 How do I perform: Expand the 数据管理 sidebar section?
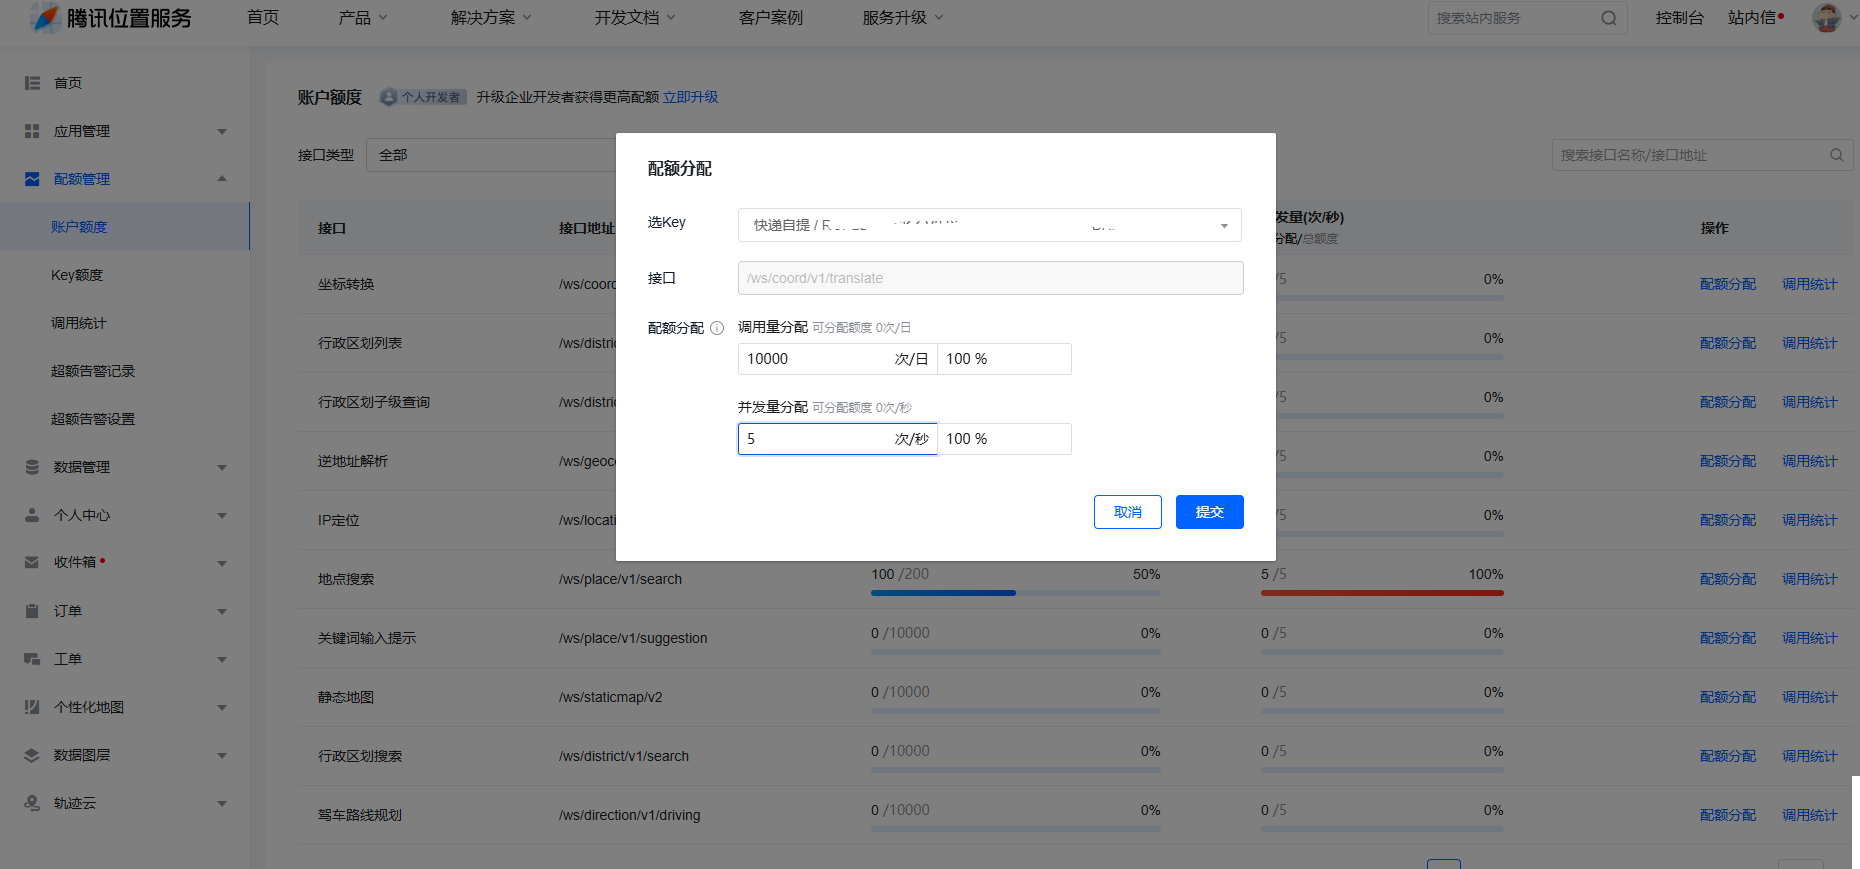pos(222,467)
